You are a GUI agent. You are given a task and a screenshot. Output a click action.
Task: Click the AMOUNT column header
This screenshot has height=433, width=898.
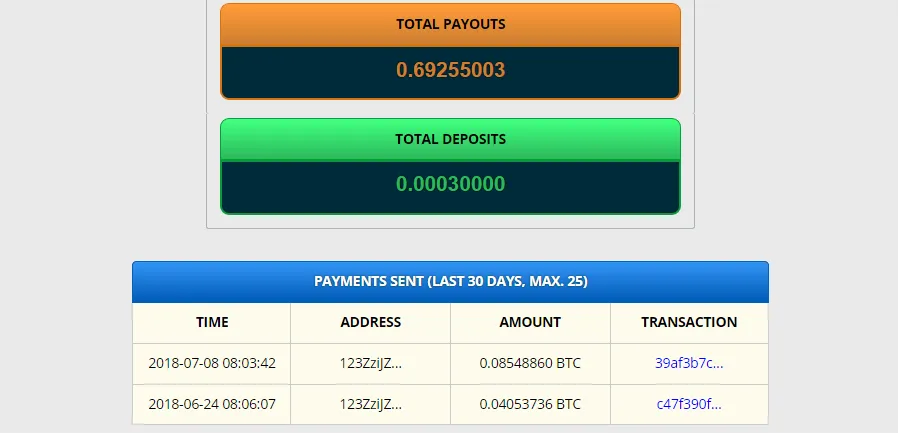click(530, 322)
